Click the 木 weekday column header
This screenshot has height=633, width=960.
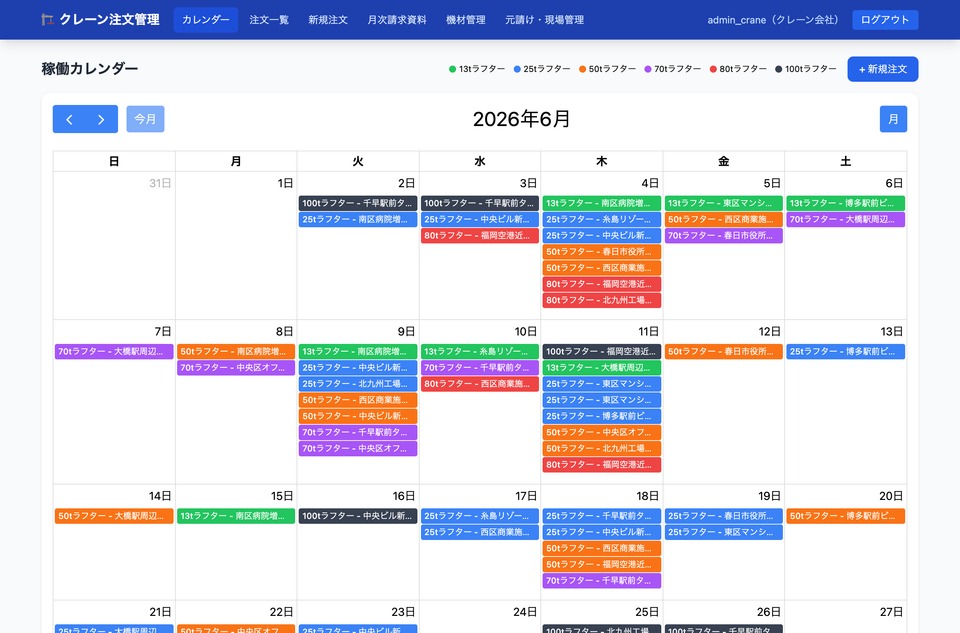tap(601, 162)
